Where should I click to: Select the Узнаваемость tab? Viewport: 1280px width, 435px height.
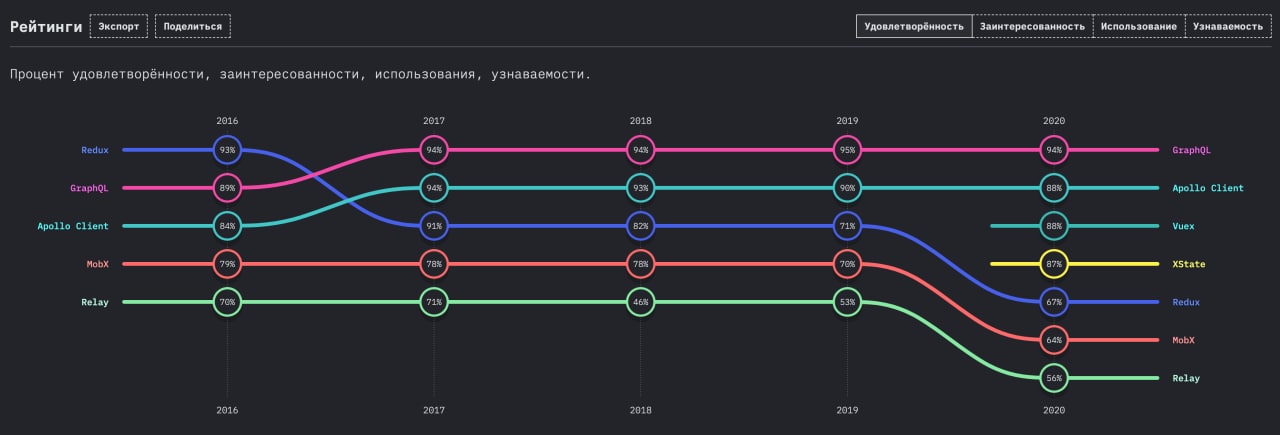coord(1227,26)
